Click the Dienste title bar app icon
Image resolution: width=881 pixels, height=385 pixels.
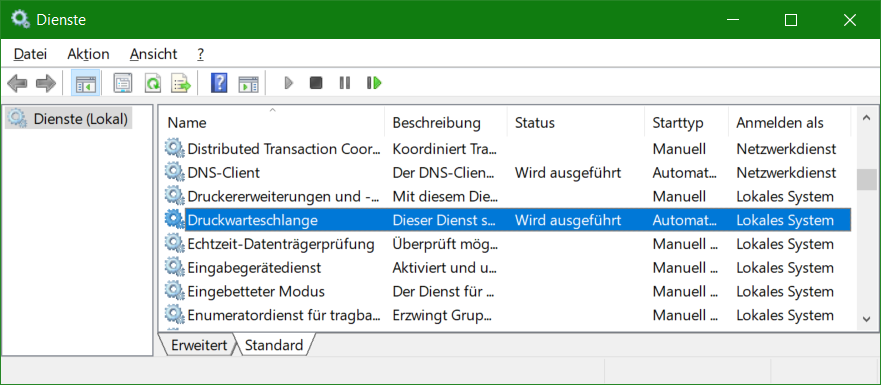pyautogui.click(x=20, y=20)
